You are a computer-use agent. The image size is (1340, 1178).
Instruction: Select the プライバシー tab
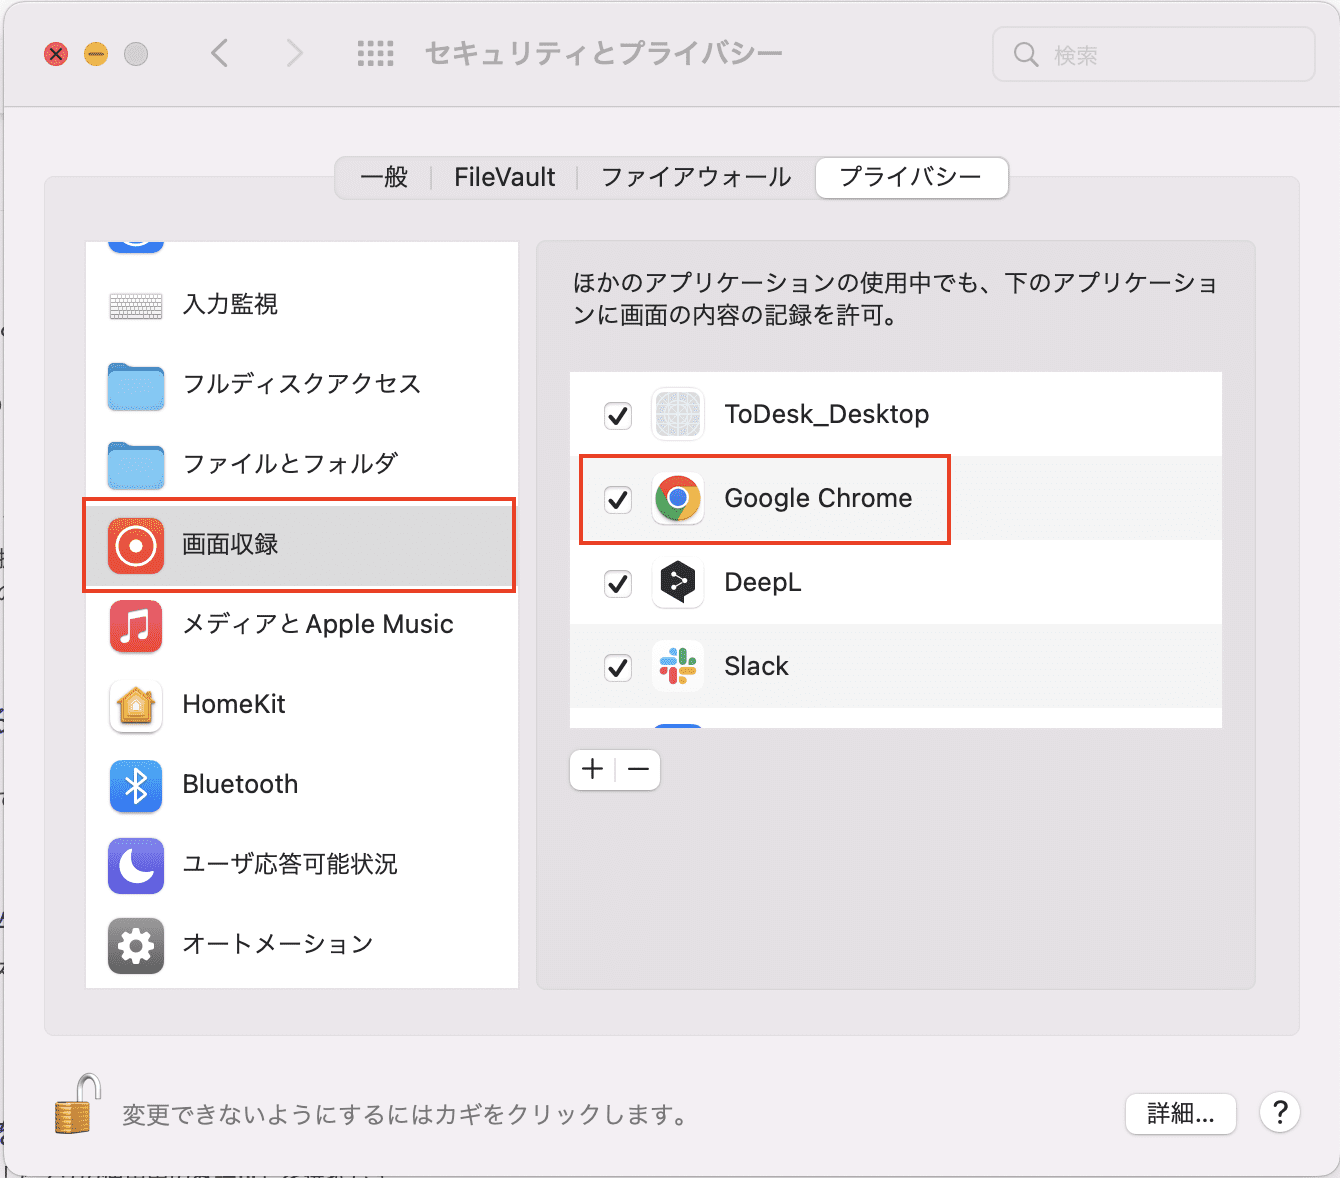point(911,178)
